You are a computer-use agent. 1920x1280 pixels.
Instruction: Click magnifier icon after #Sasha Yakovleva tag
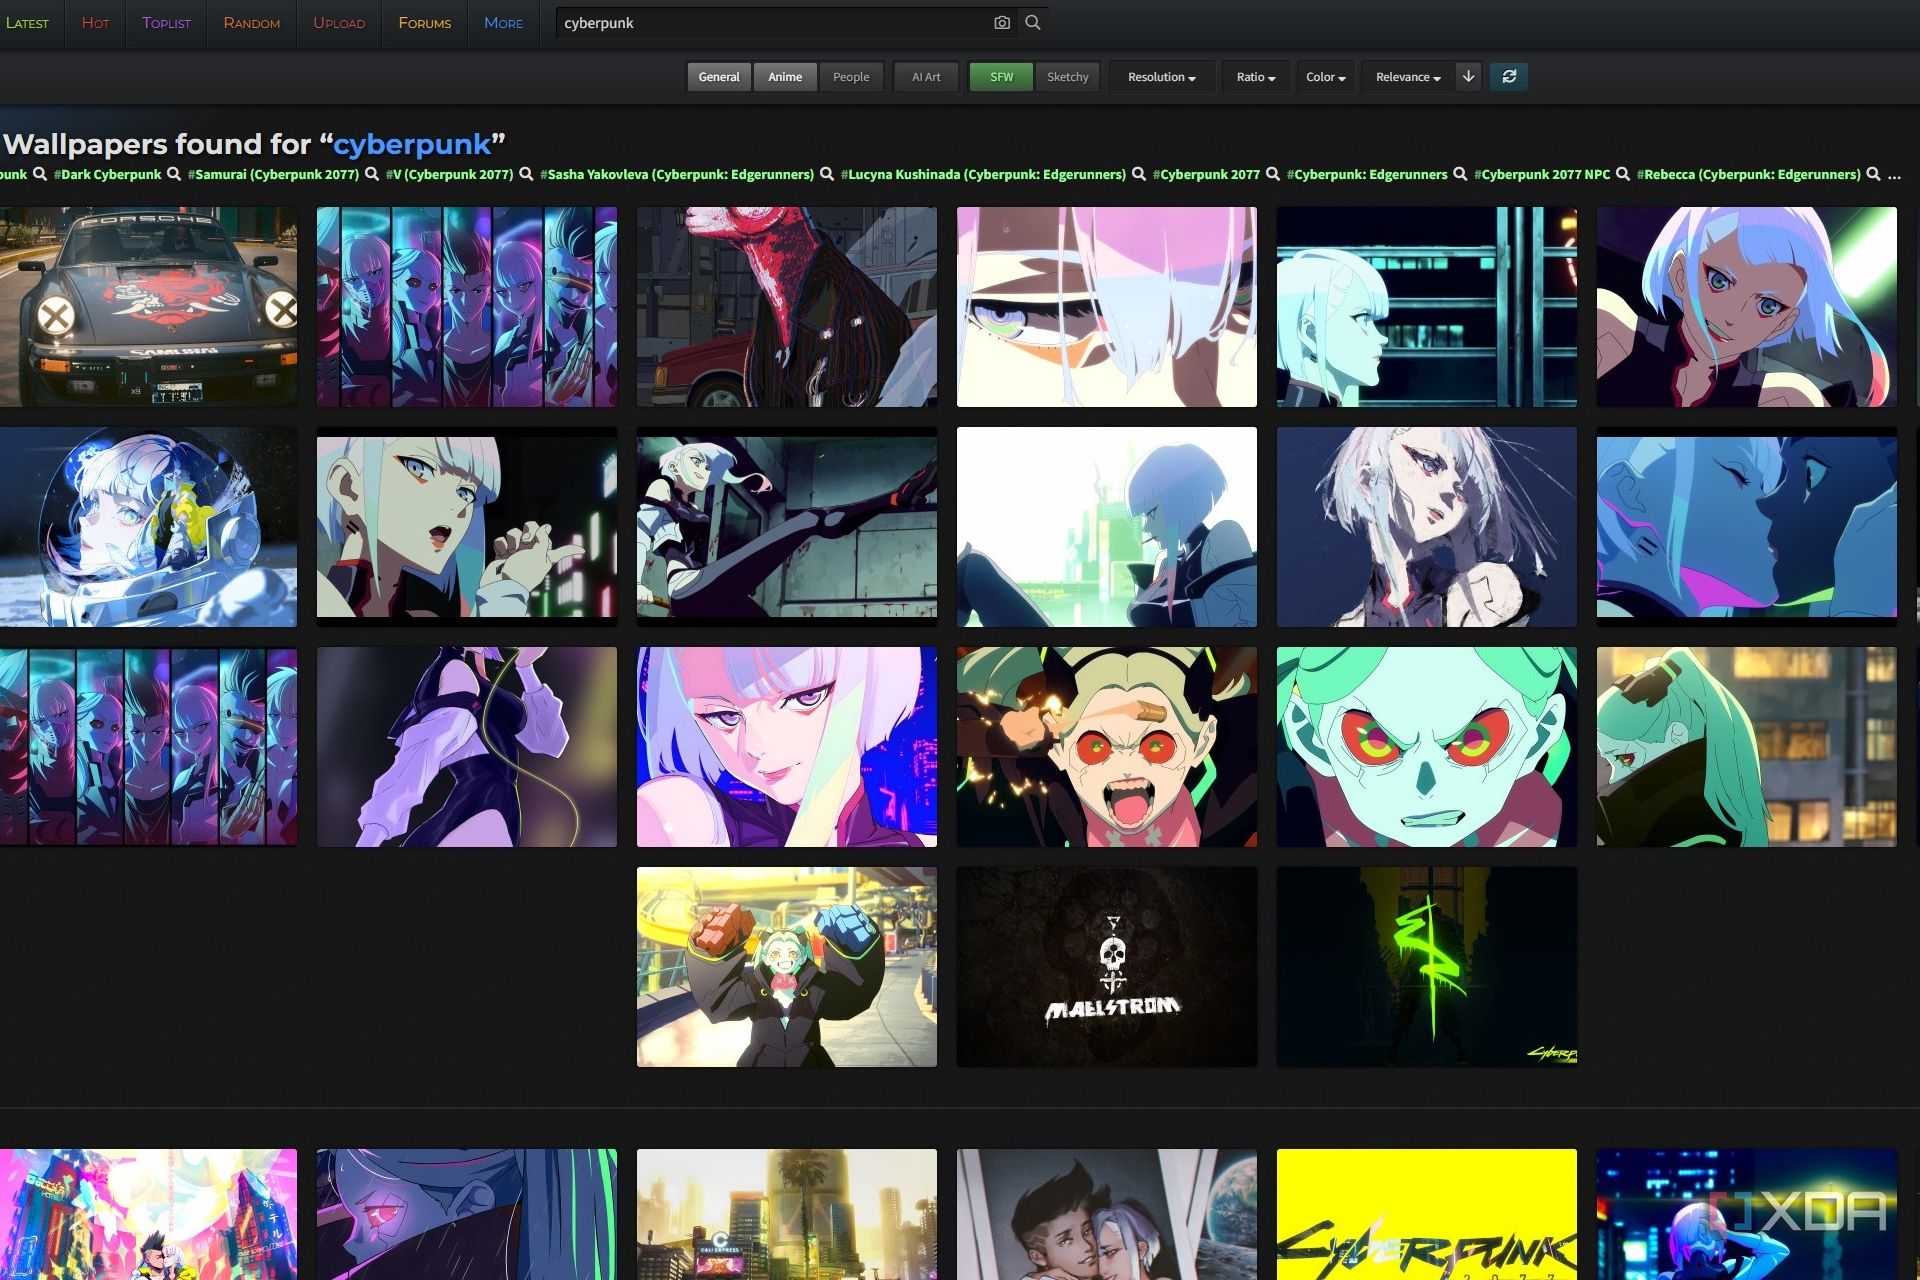pos(827,174)
